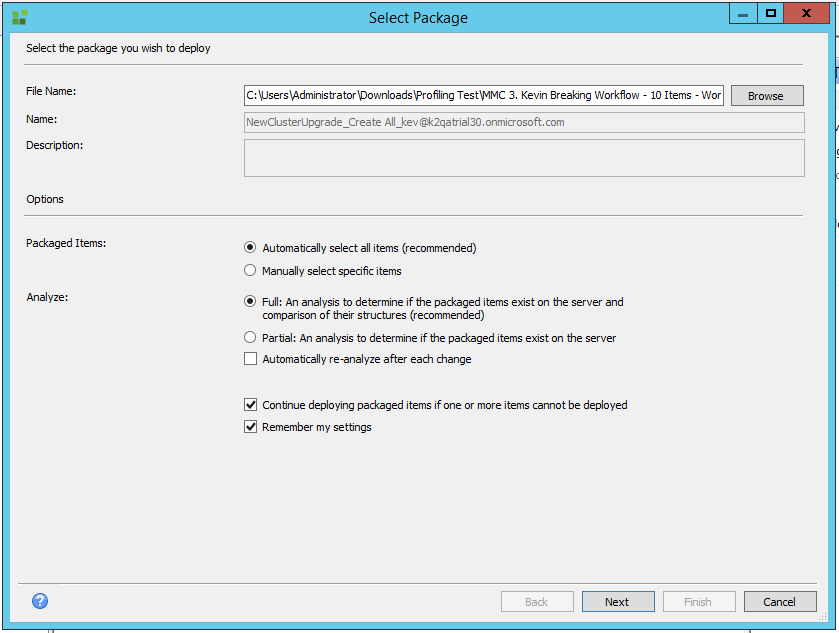The image size is (839, 633).
Task: Click the green app icon in title bar
Action: pyautogui.click(x=19, y=17)
